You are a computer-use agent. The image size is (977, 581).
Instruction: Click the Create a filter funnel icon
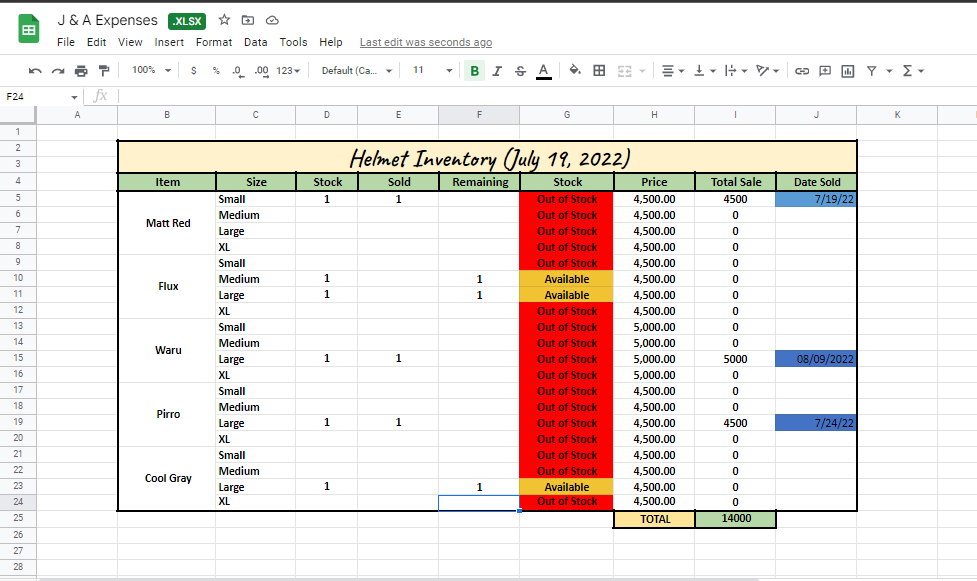coord(872,71)
